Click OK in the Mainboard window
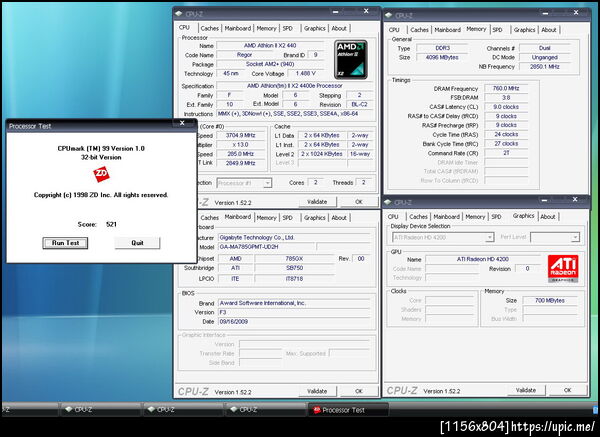The image size is (600, 437). pyautogui.click(x=359, y=391)
